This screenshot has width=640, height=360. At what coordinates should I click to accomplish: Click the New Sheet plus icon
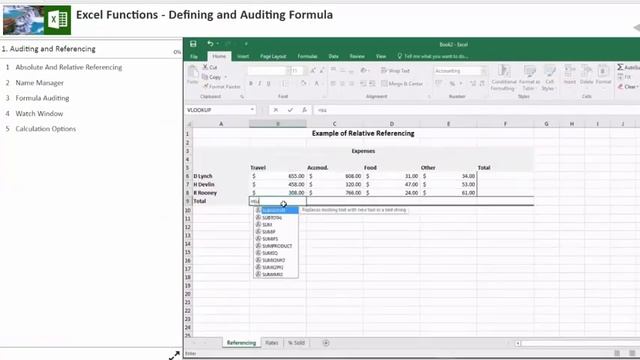pos(326,343)
